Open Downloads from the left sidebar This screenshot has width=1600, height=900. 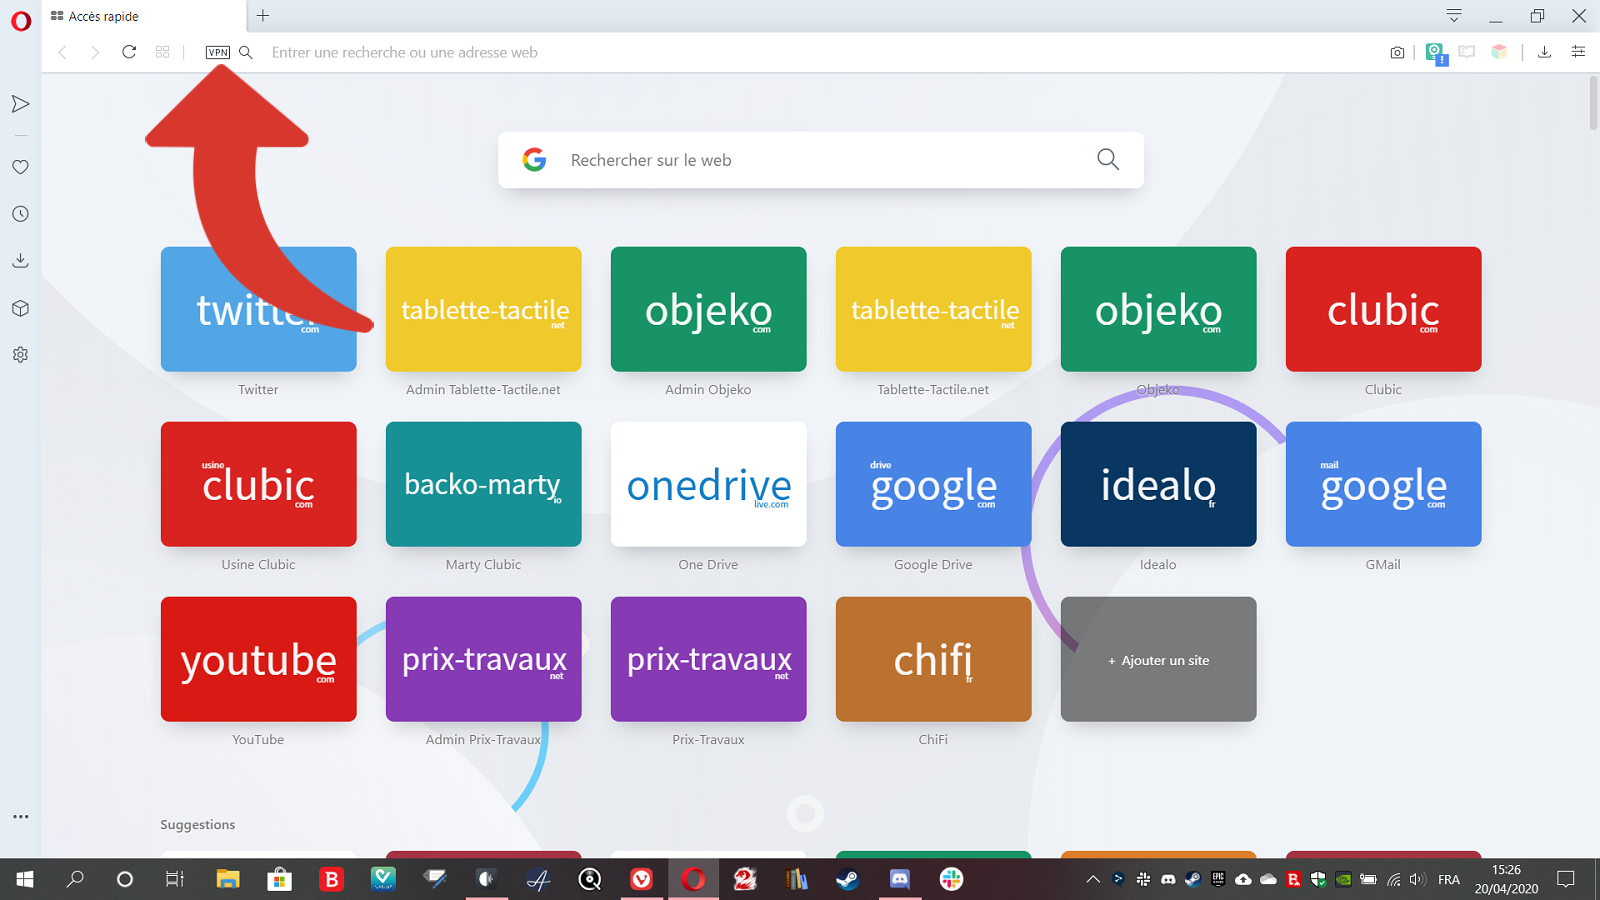click(x=20, y=260)
